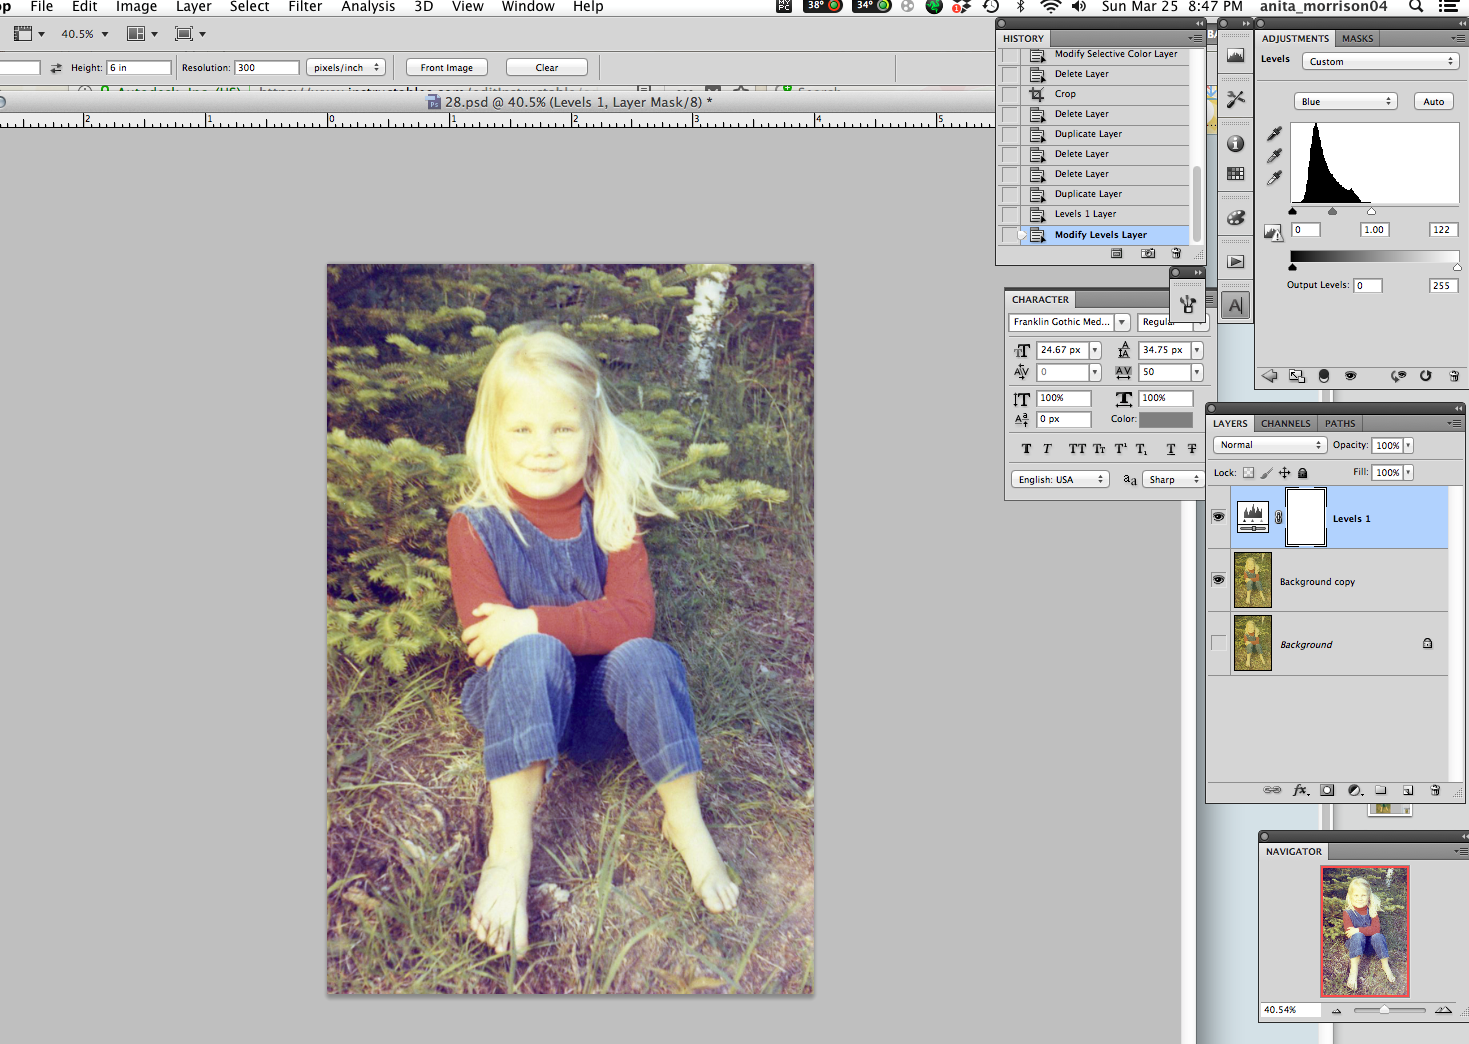Click the character Color swatch

pos(1166,420)
